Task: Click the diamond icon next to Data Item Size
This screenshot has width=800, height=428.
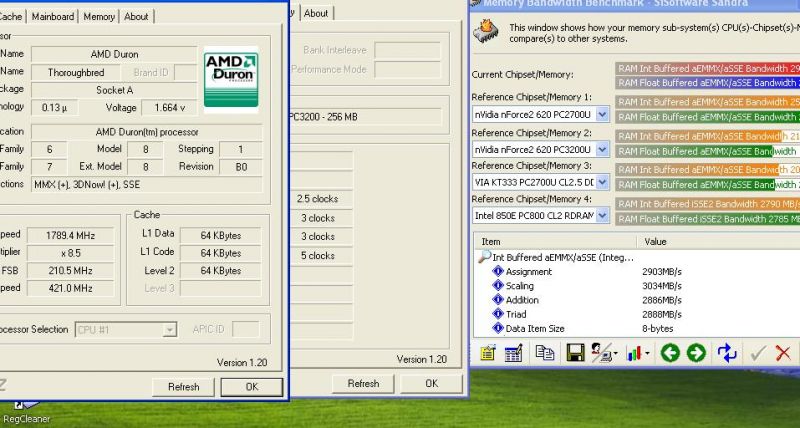Action: (x=498, y=328)
